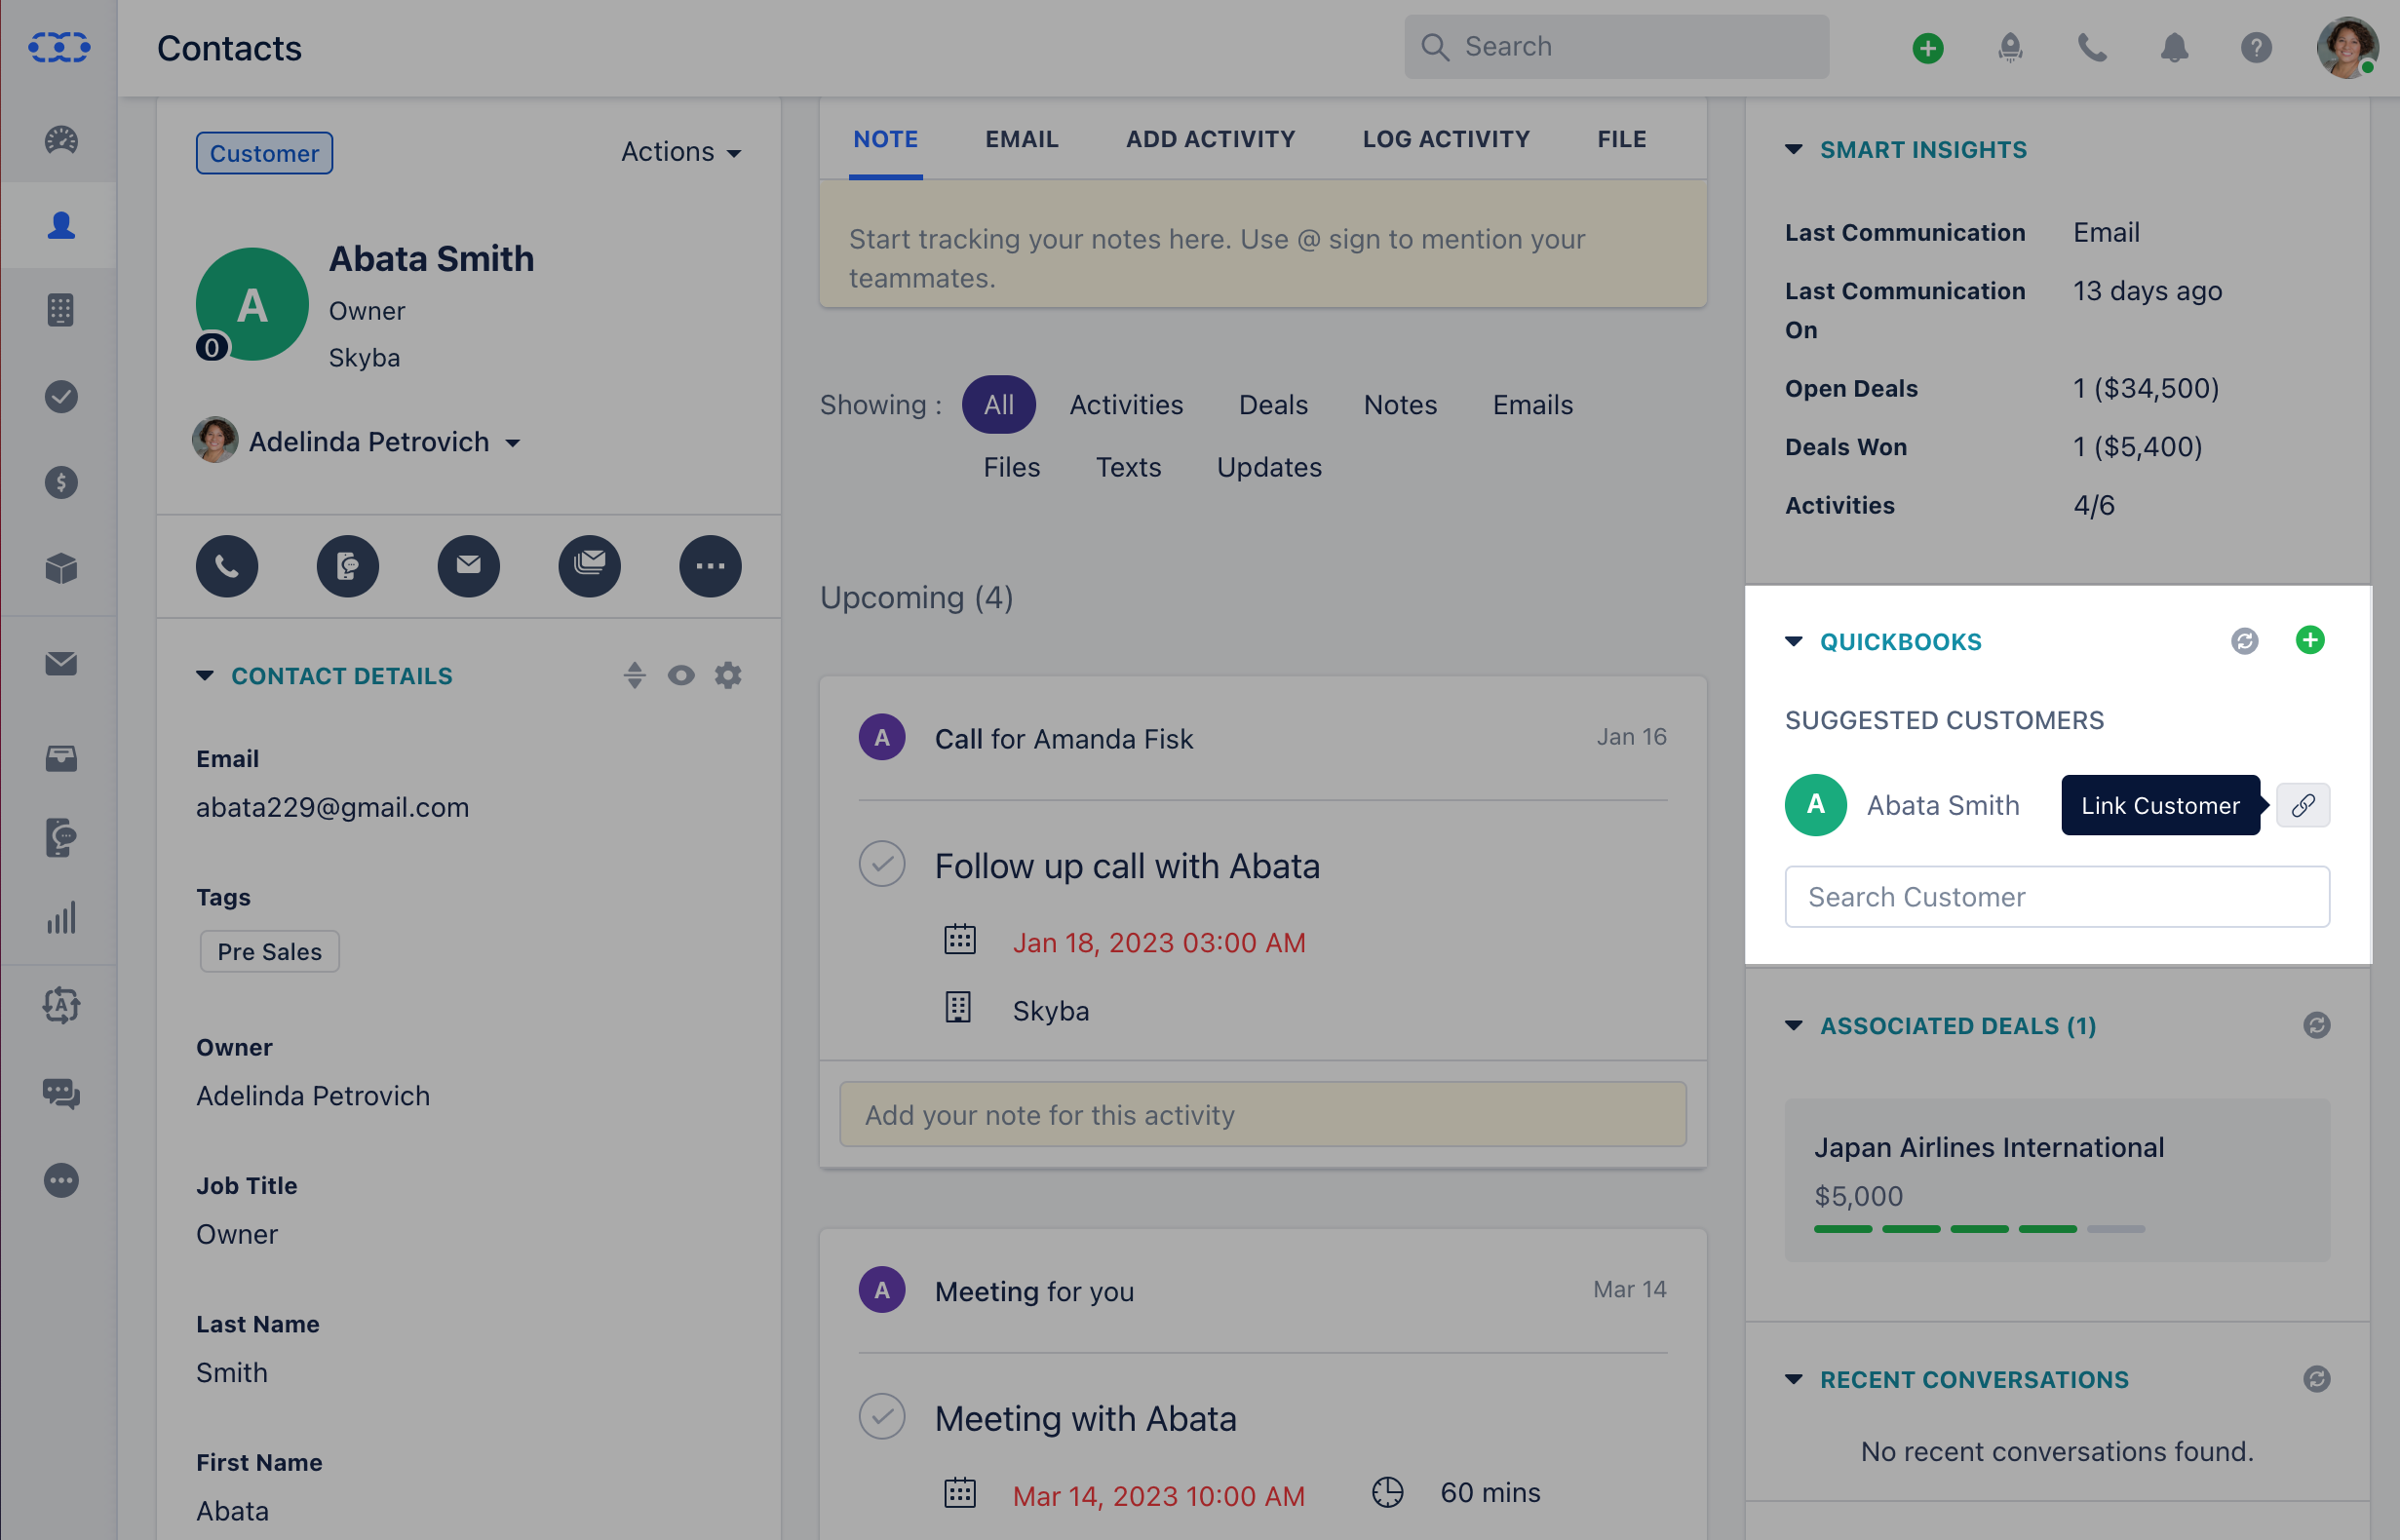
Task: Open email sequence action button
Action: point(590,566)
